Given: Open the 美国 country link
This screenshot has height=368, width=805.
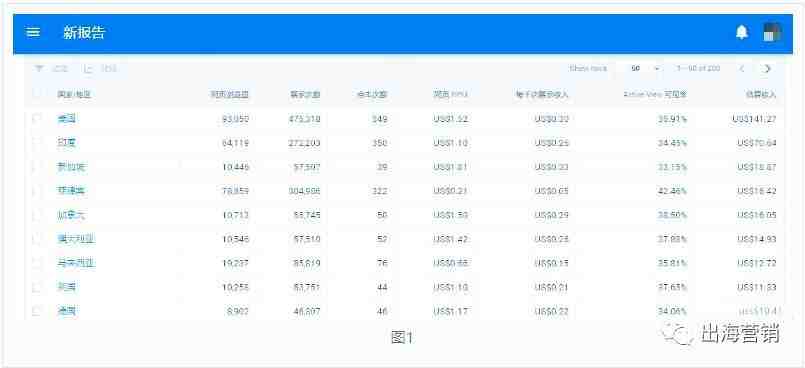Looking at the screenshot, I should (66, 119).
